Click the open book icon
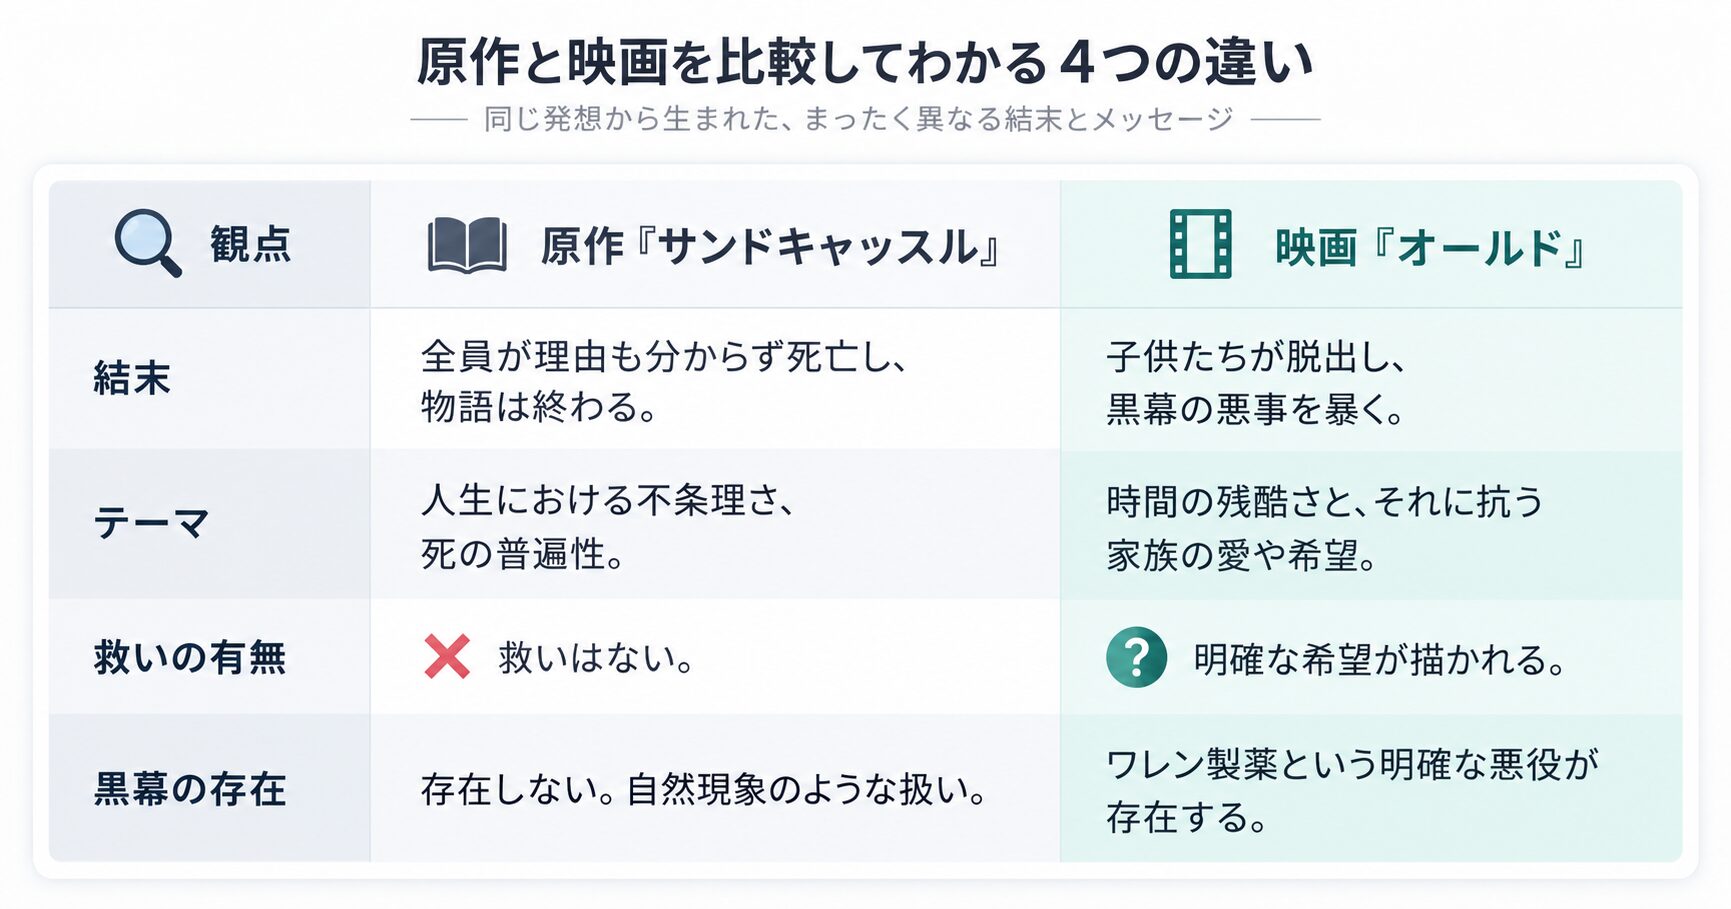 [467, 245]
